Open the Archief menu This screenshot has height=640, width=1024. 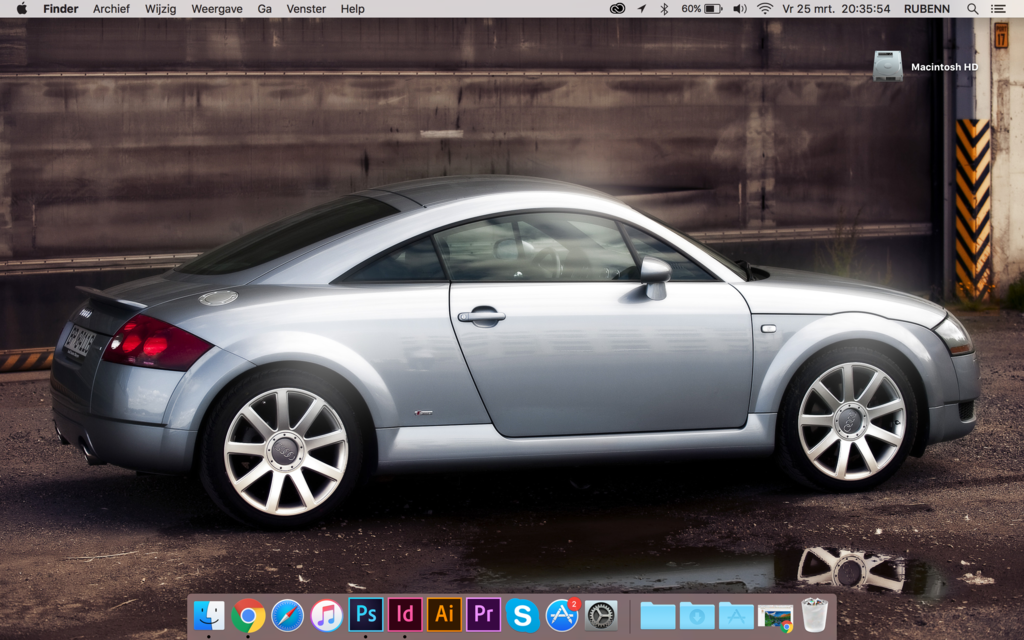click(111, 8)
